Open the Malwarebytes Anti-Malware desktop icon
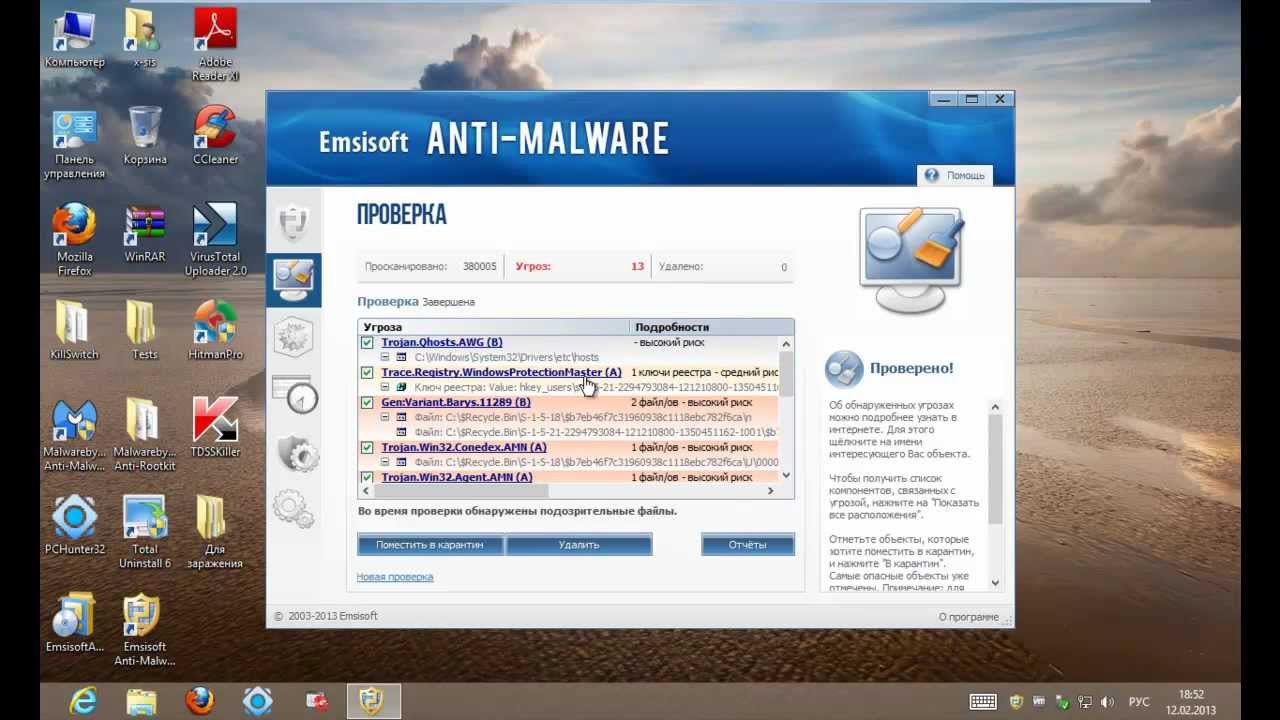 (75, 435)
